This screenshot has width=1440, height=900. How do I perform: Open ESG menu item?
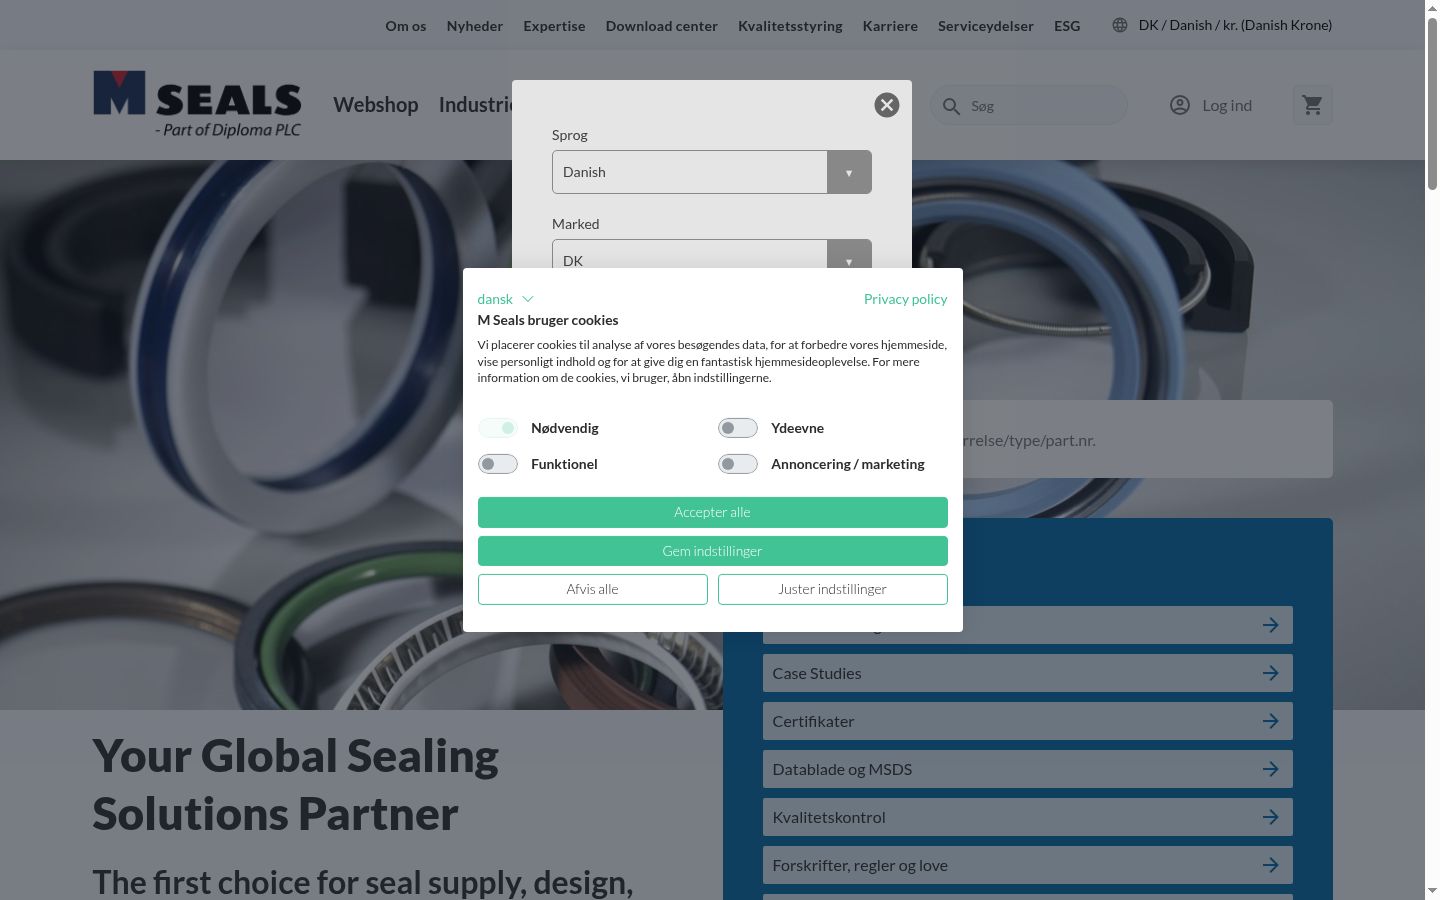pos(1067,26)
